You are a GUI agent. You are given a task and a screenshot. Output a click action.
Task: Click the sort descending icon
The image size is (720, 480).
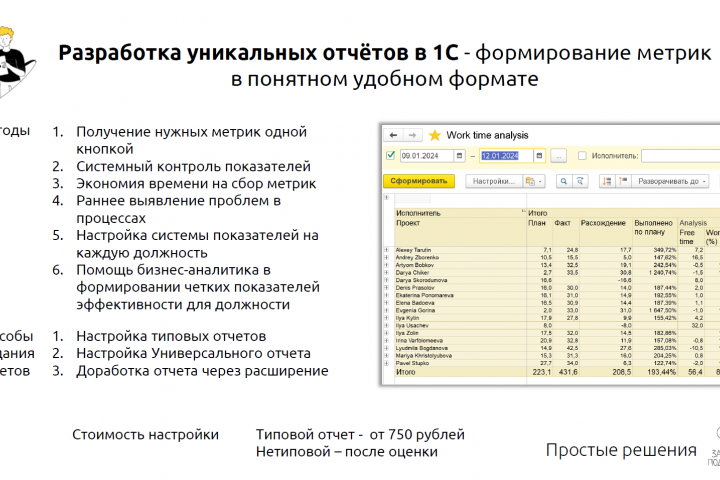(607, 181)
